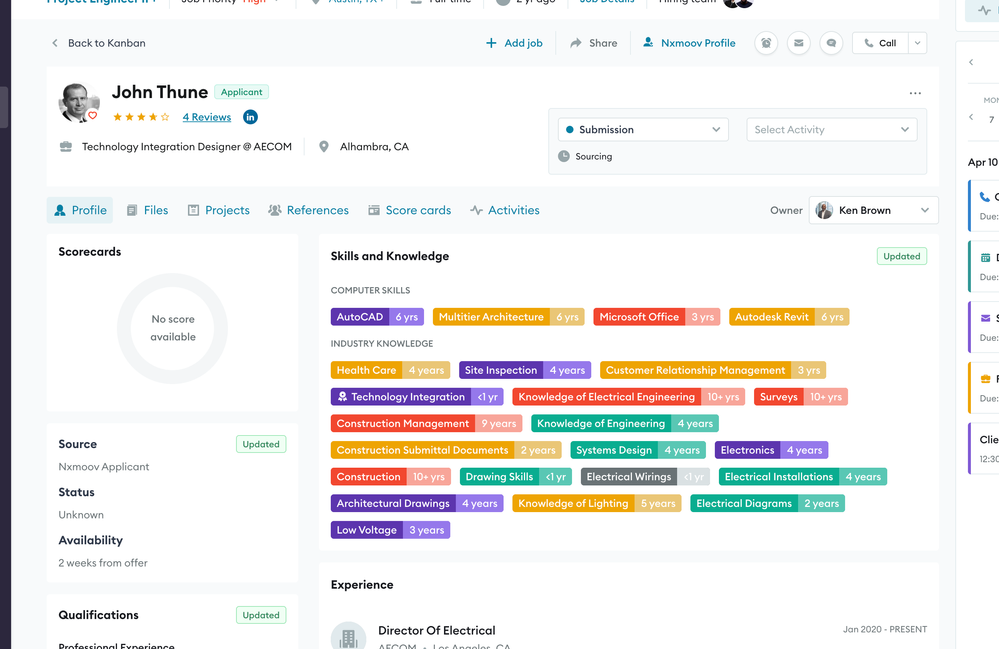This screenshot has width=999, height=649.
Task: Click the alarm reminder icon
Action: (766, 43)
